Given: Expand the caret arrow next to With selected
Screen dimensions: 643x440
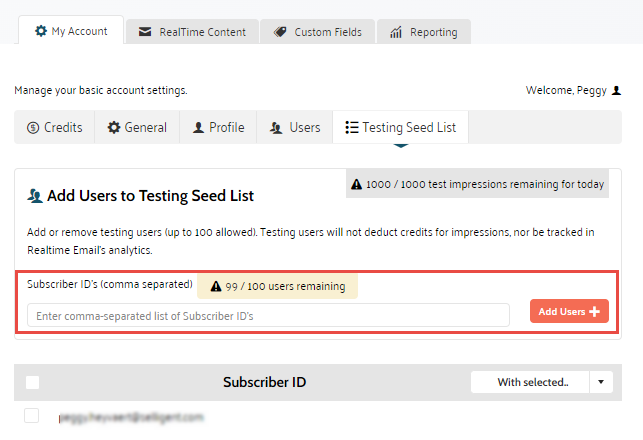Looking at the screenshot, I should (x=601, y=382).
